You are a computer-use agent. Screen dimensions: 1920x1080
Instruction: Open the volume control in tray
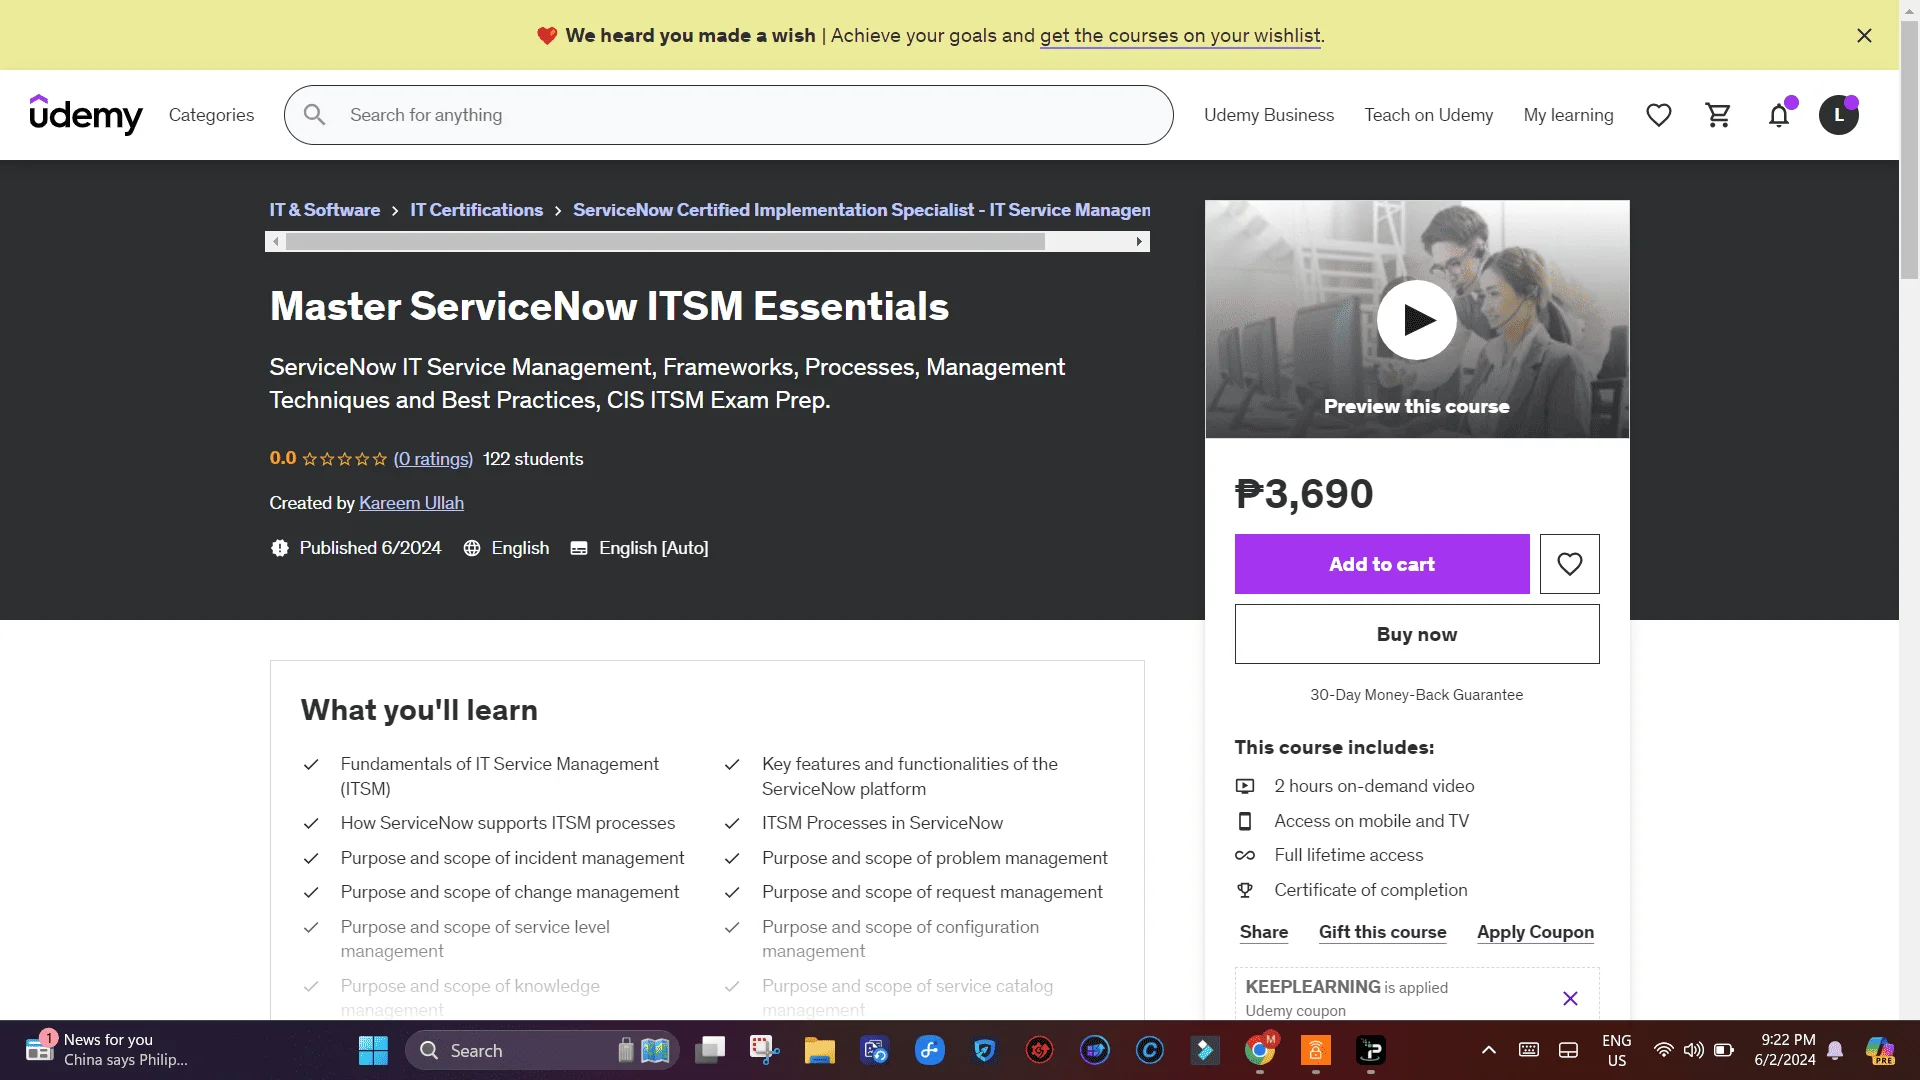point(1693,1050)
